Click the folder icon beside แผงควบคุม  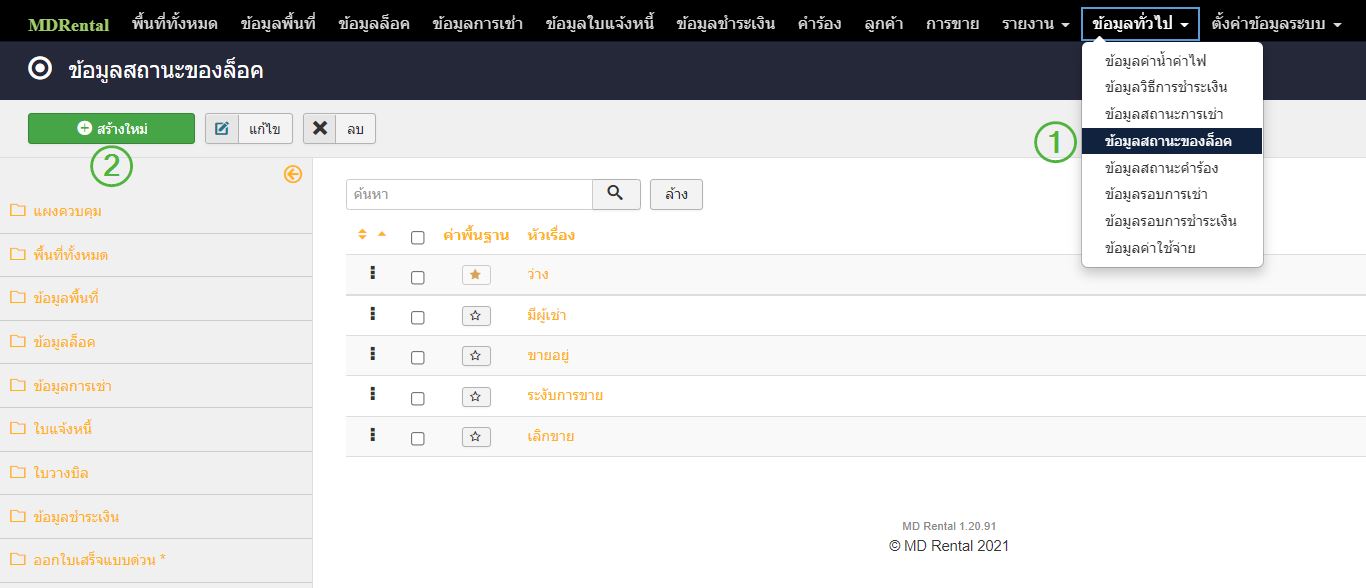click(x=17, y=211)
